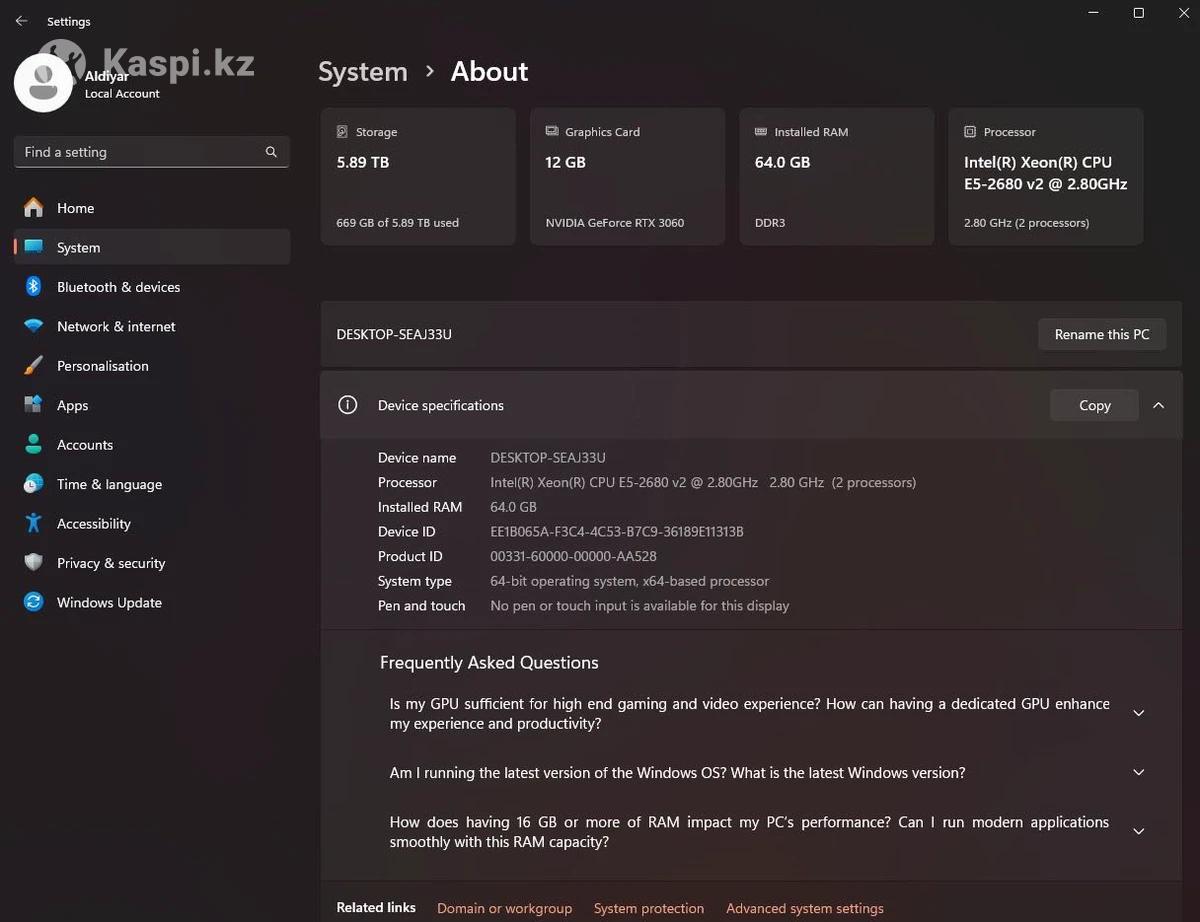
Task: Copy the device specifications
Action: [1094, 405]
